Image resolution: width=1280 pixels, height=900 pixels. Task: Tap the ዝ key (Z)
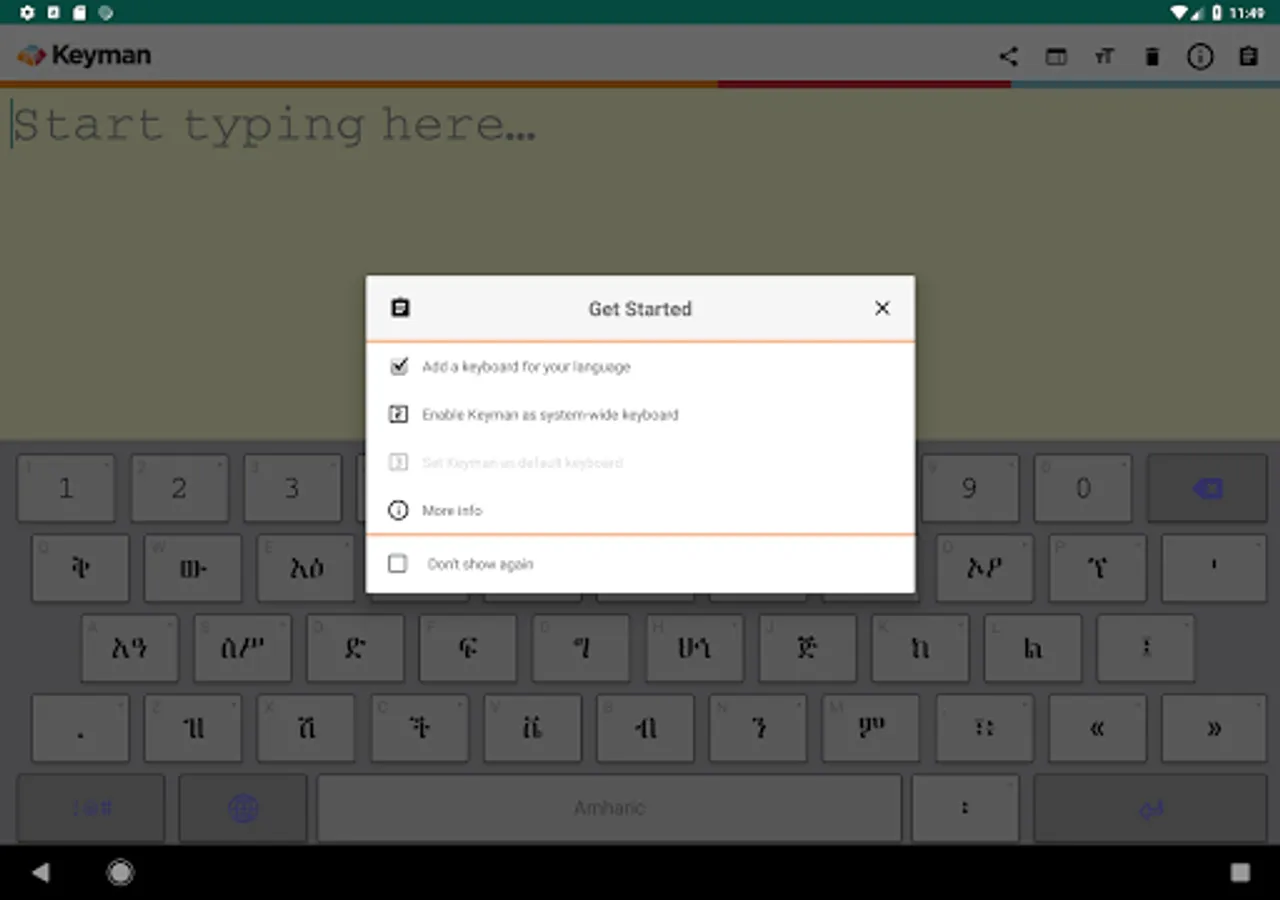(x=193, y=728)
